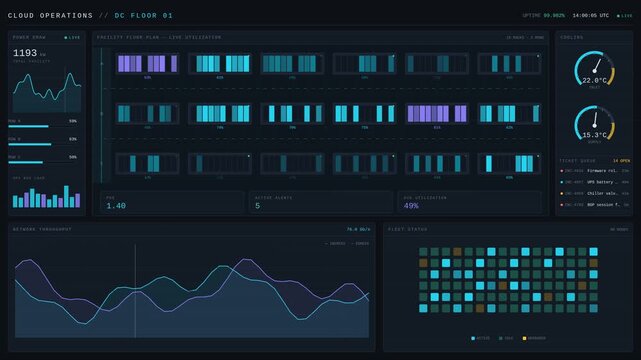
Task: Open the BGP session f… ticket
Action: [x=594, y=205]
